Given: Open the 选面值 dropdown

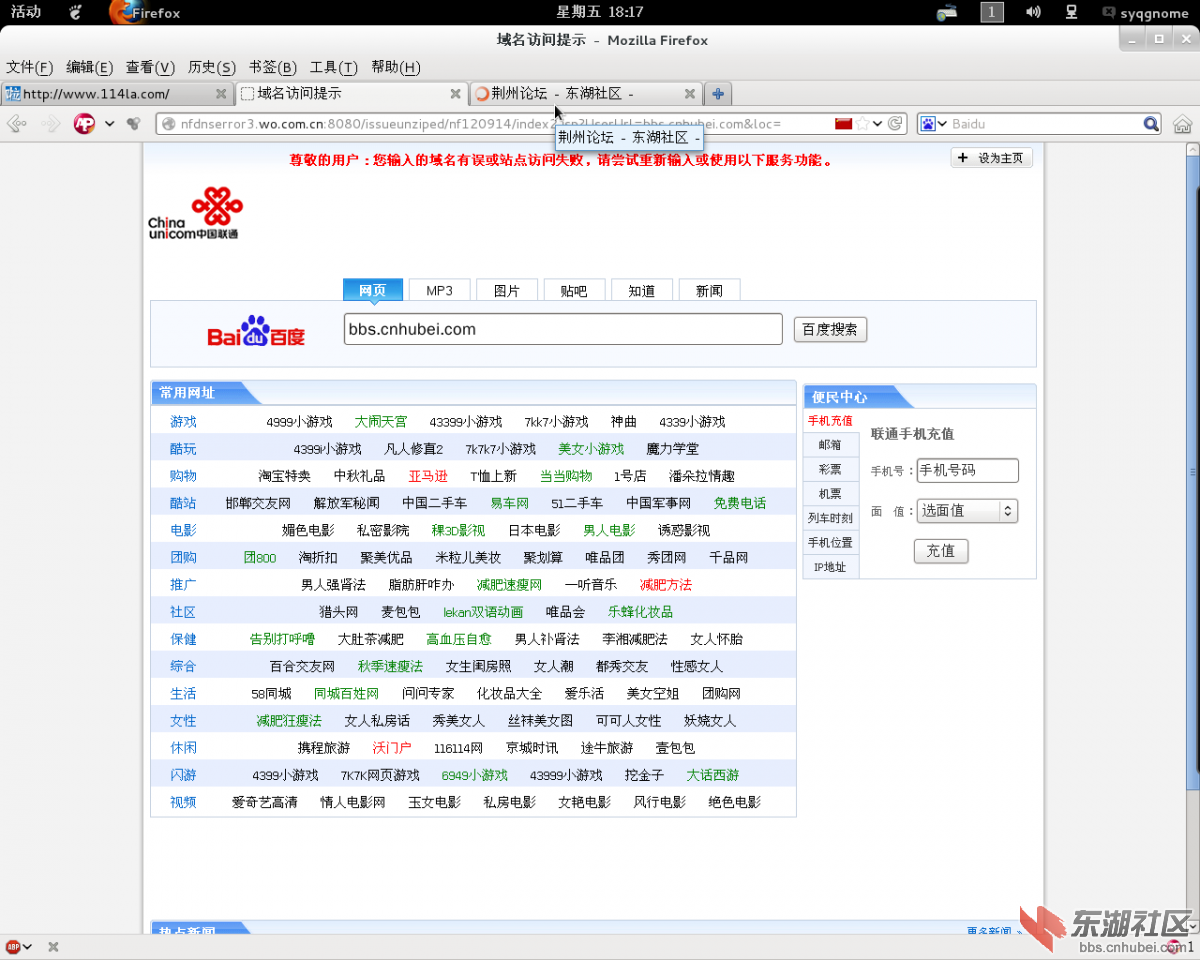Looking at the screenshot, I should [x=967, y=510].
